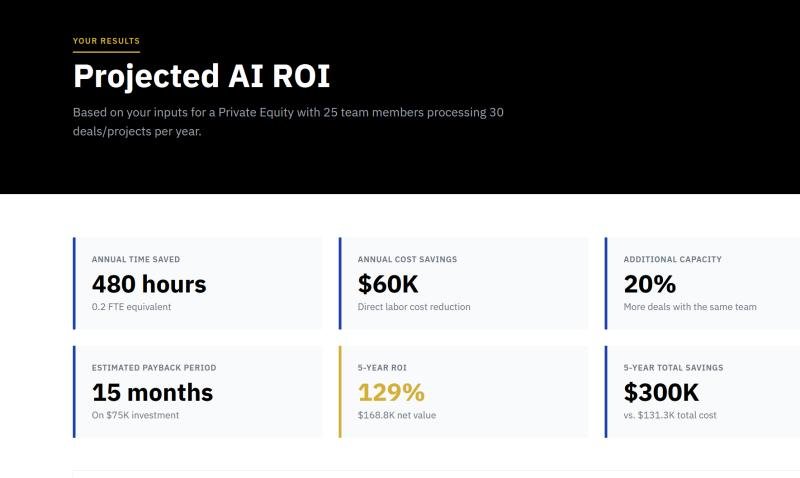This screenshot has height=478, width=800.
Task: Click the '$168.8K net value' subtext
Action: [397, 415]
